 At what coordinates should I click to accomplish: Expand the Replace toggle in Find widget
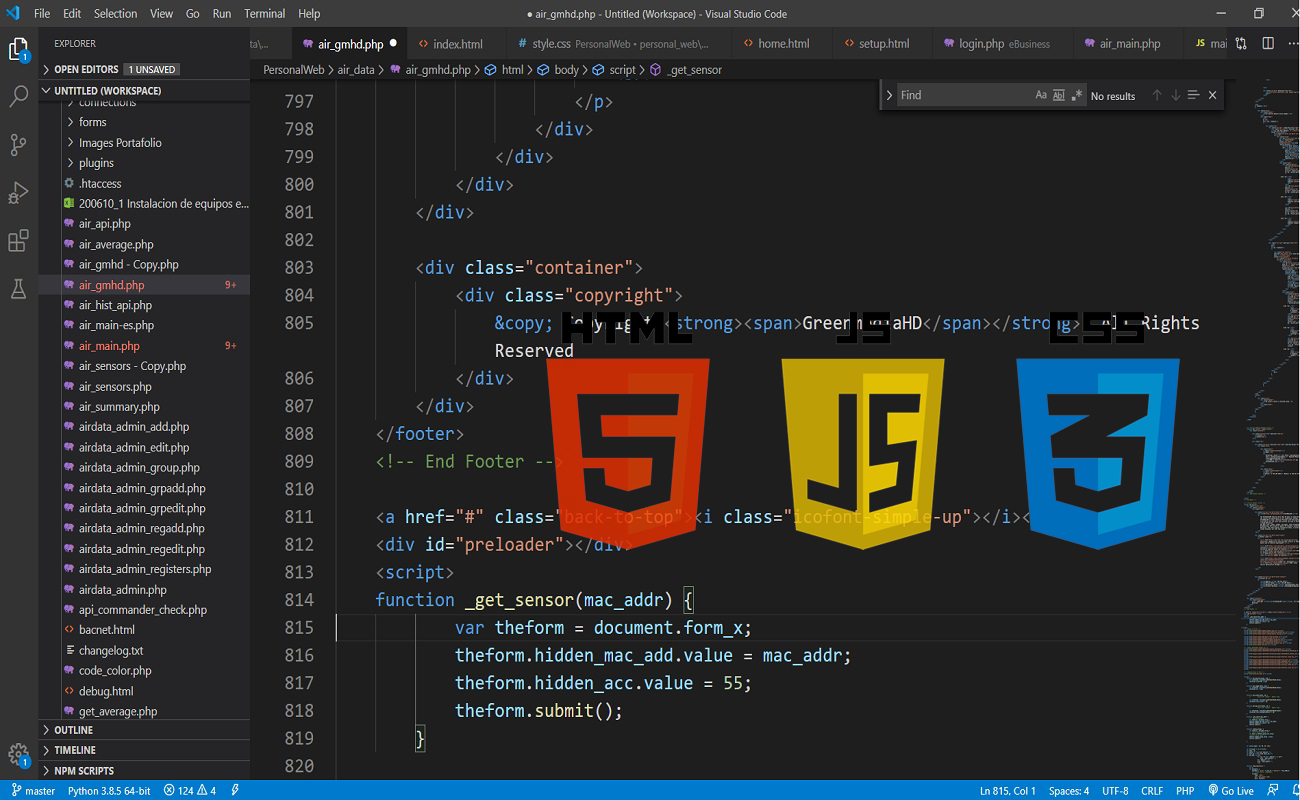pos(889,95)
